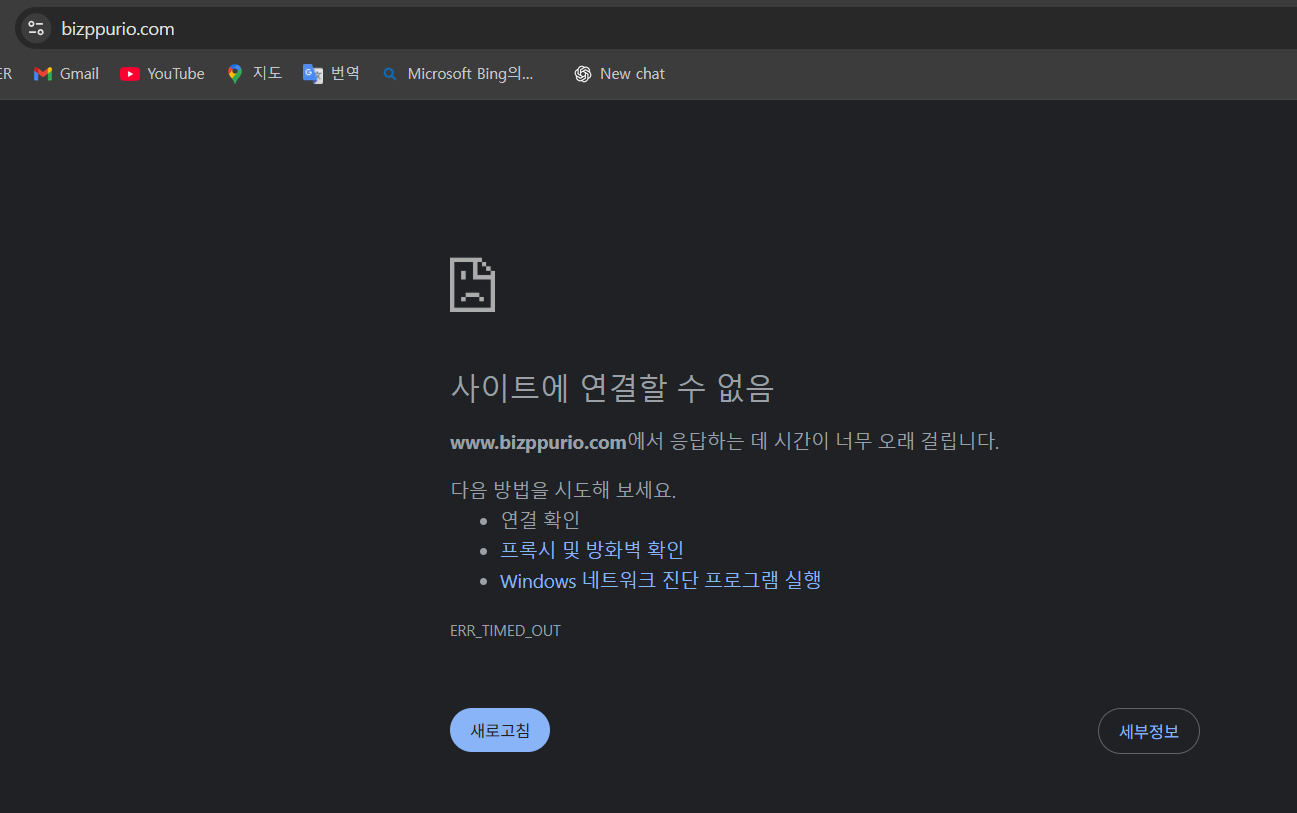Open the partially visible ER bookmark
1297x813 pixels.
(5, 74)
